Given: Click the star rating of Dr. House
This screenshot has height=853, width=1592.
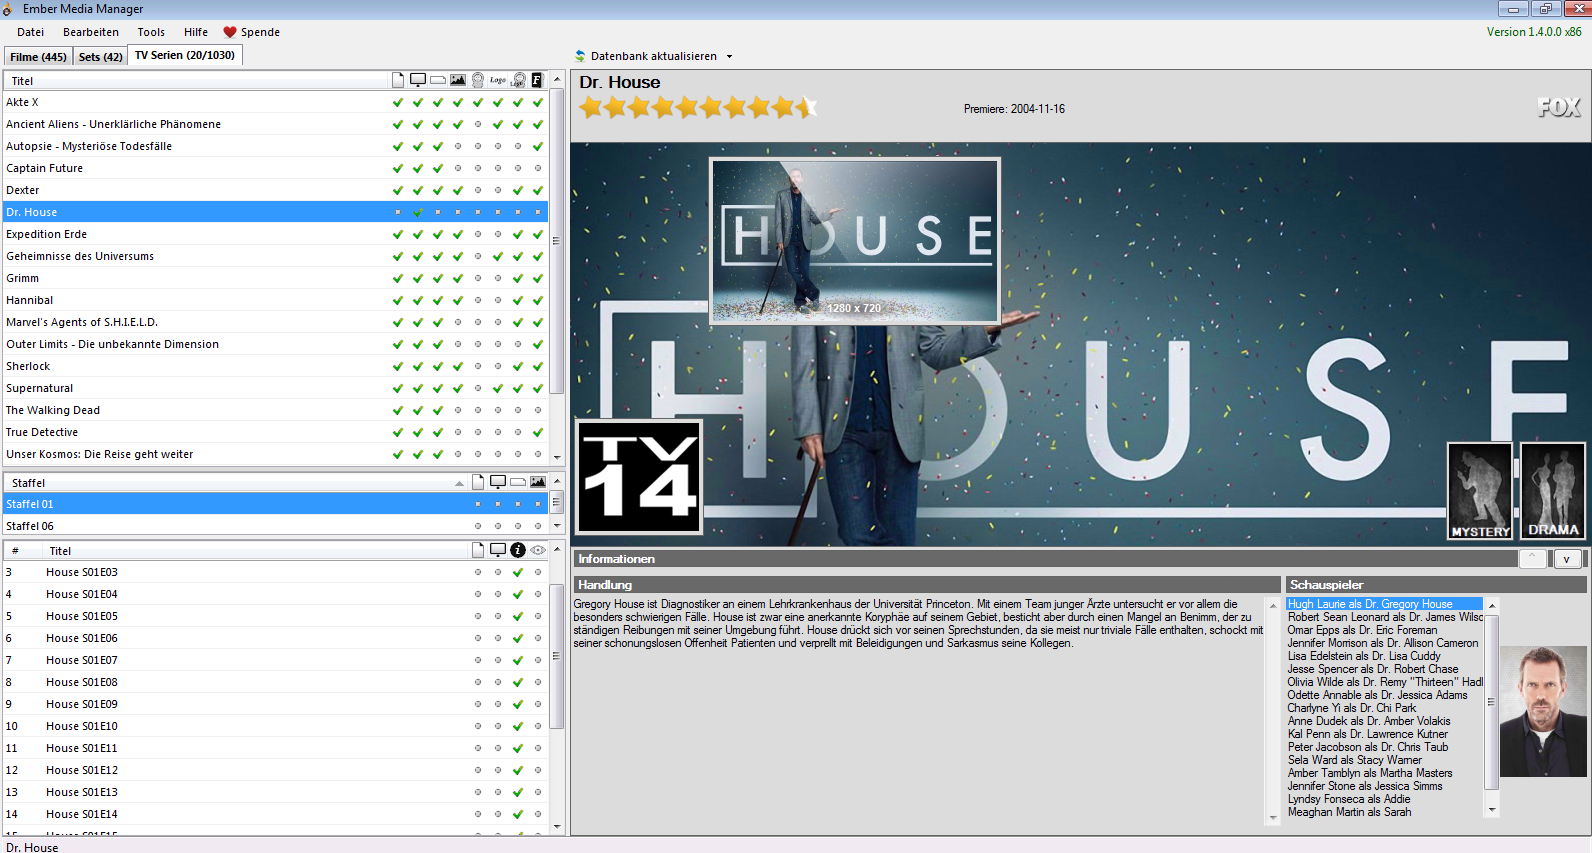Looking at the screenshot, I should pyautogui.click(x=698, y=107).
